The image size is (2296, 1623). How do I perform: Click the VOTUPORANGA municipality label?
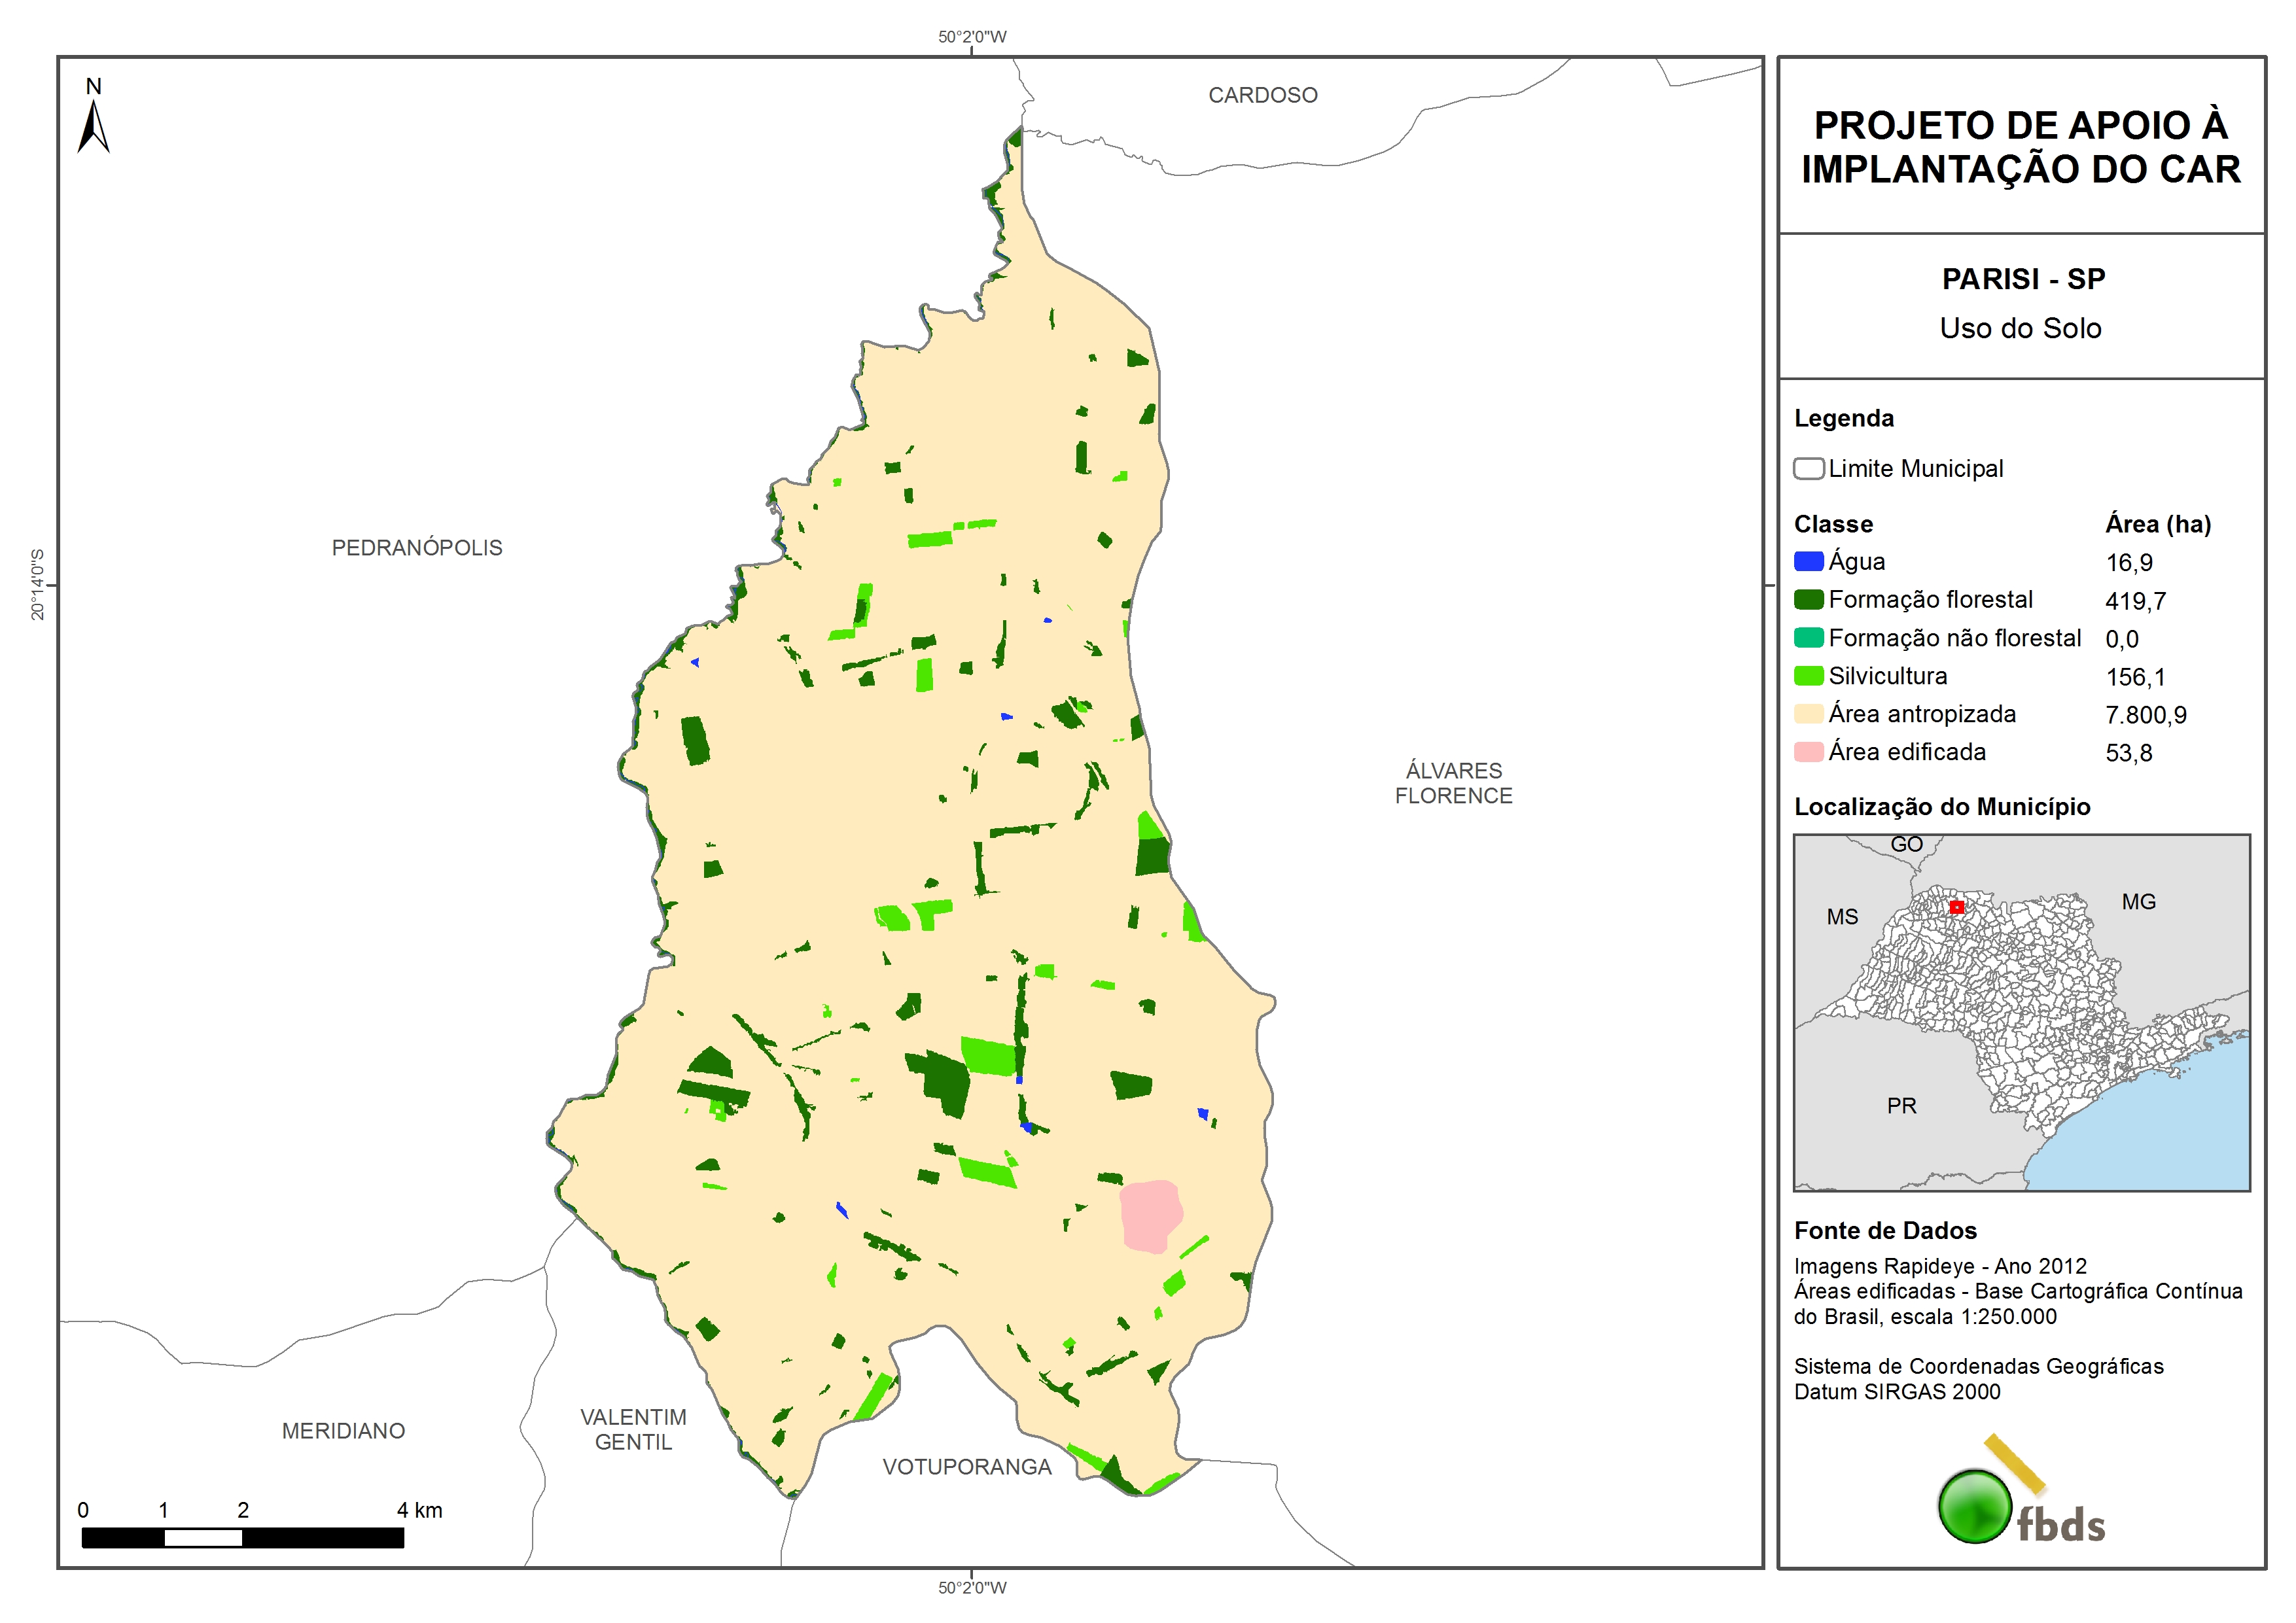[x=966, y=1467]
